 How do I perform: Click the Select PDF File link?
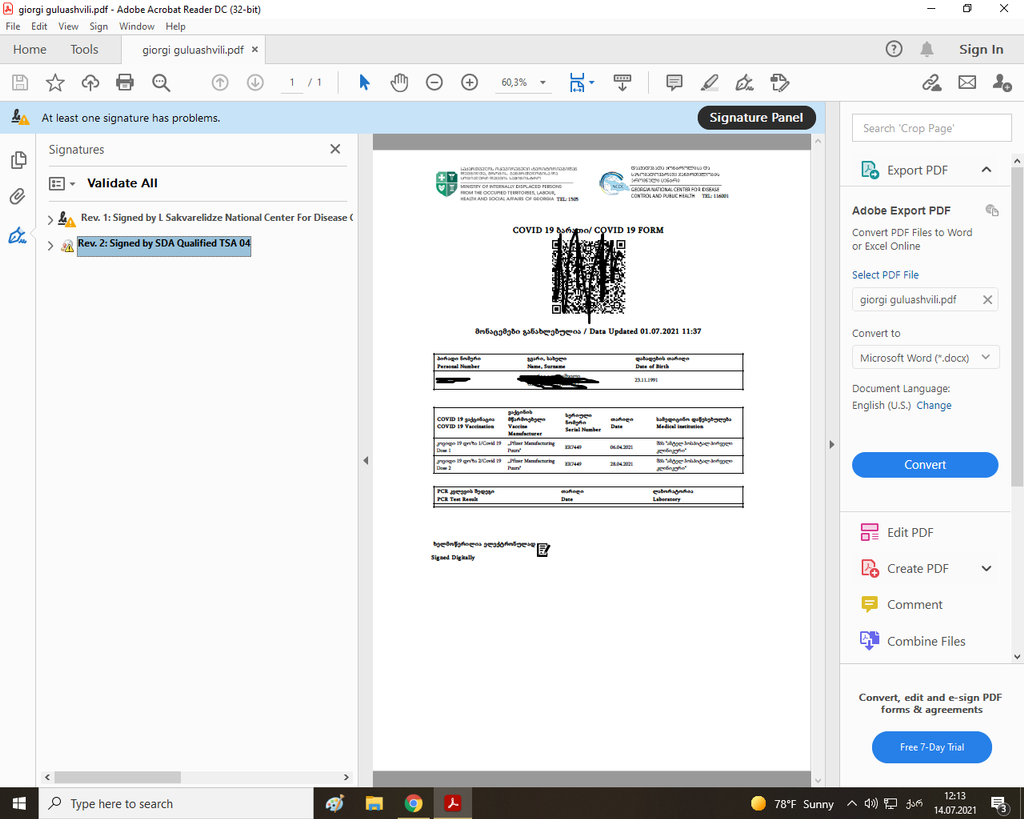tap(885, 275)
